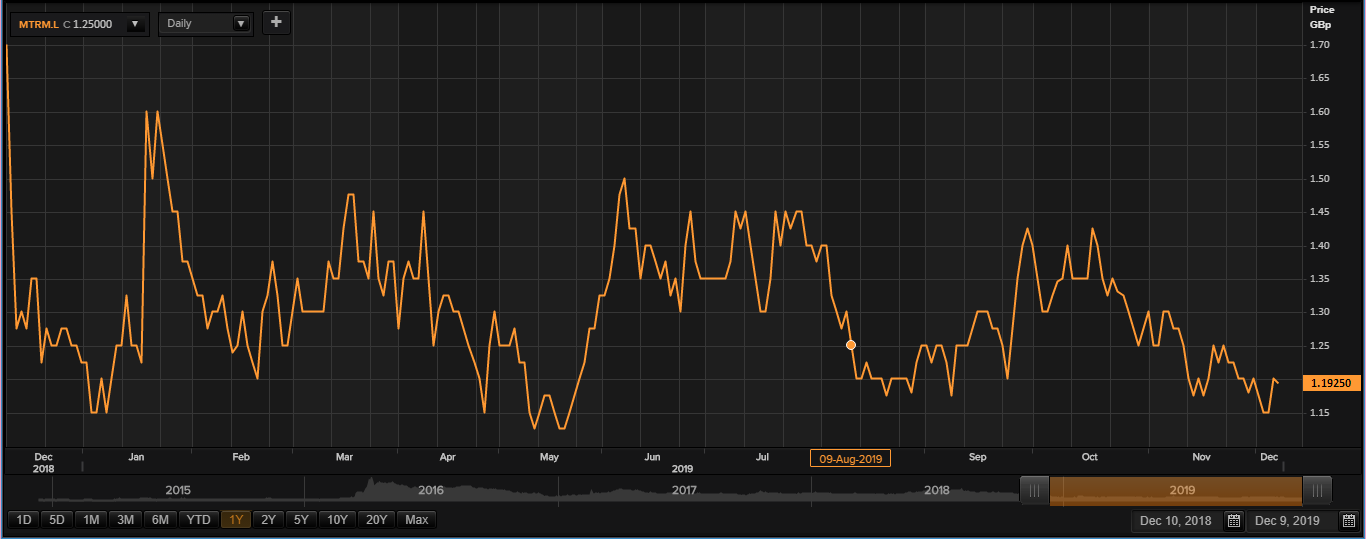The image size is (1366, 539).
Task: Click the May month axis label
Action: pos(549,457)
